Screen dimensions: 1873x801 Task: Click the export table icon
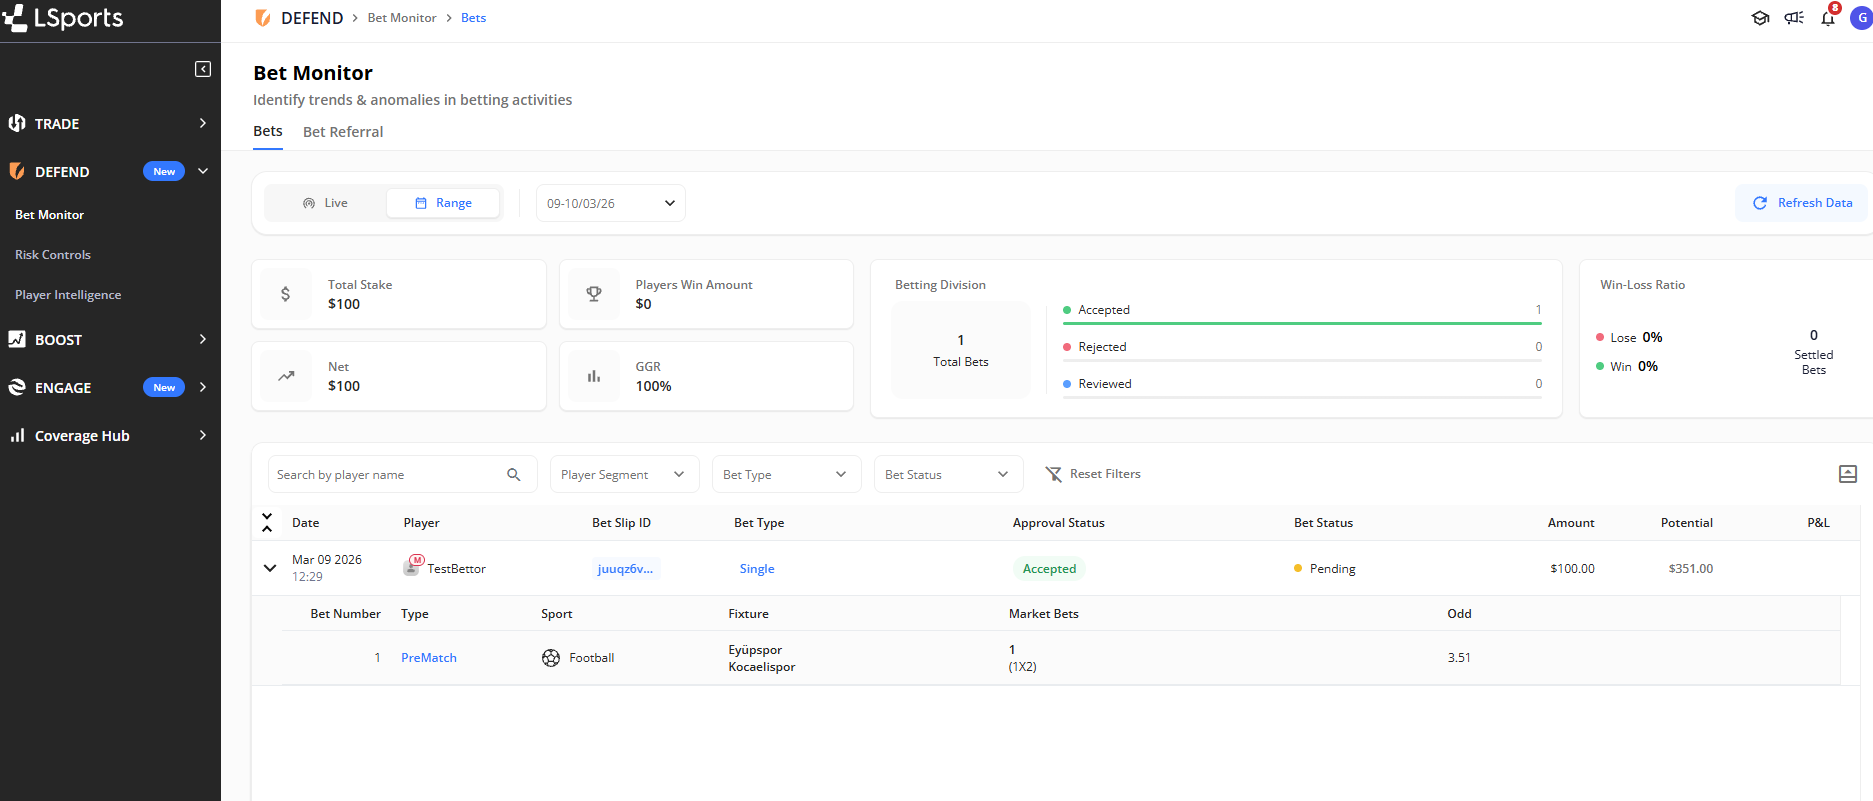[1847, 474]
